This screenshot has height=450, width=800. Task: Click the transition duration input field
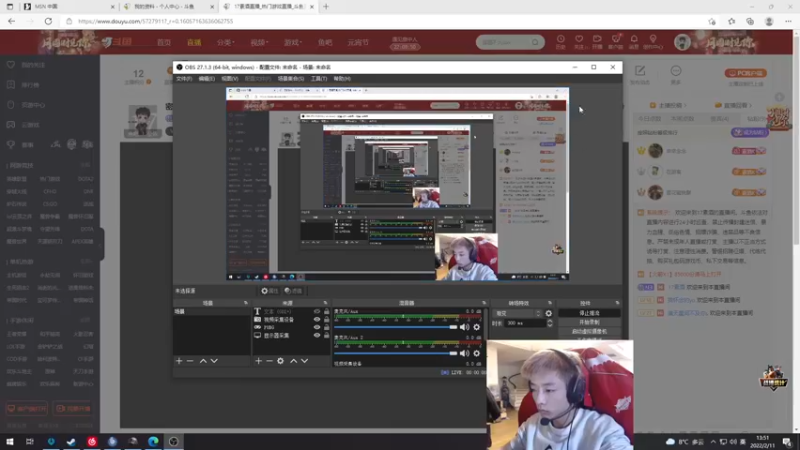pos(524,323)
